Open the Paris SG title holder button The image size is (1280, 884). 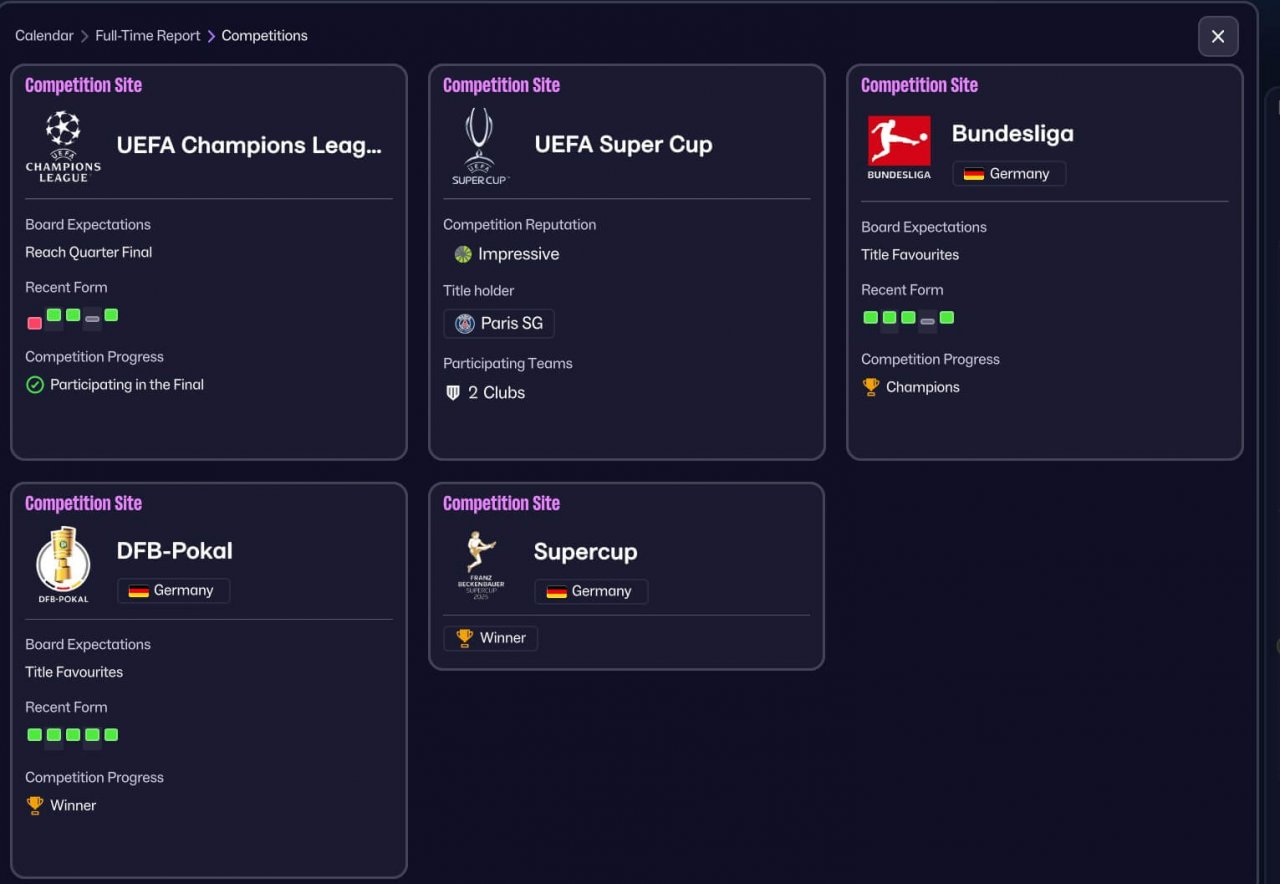[499, 323]
